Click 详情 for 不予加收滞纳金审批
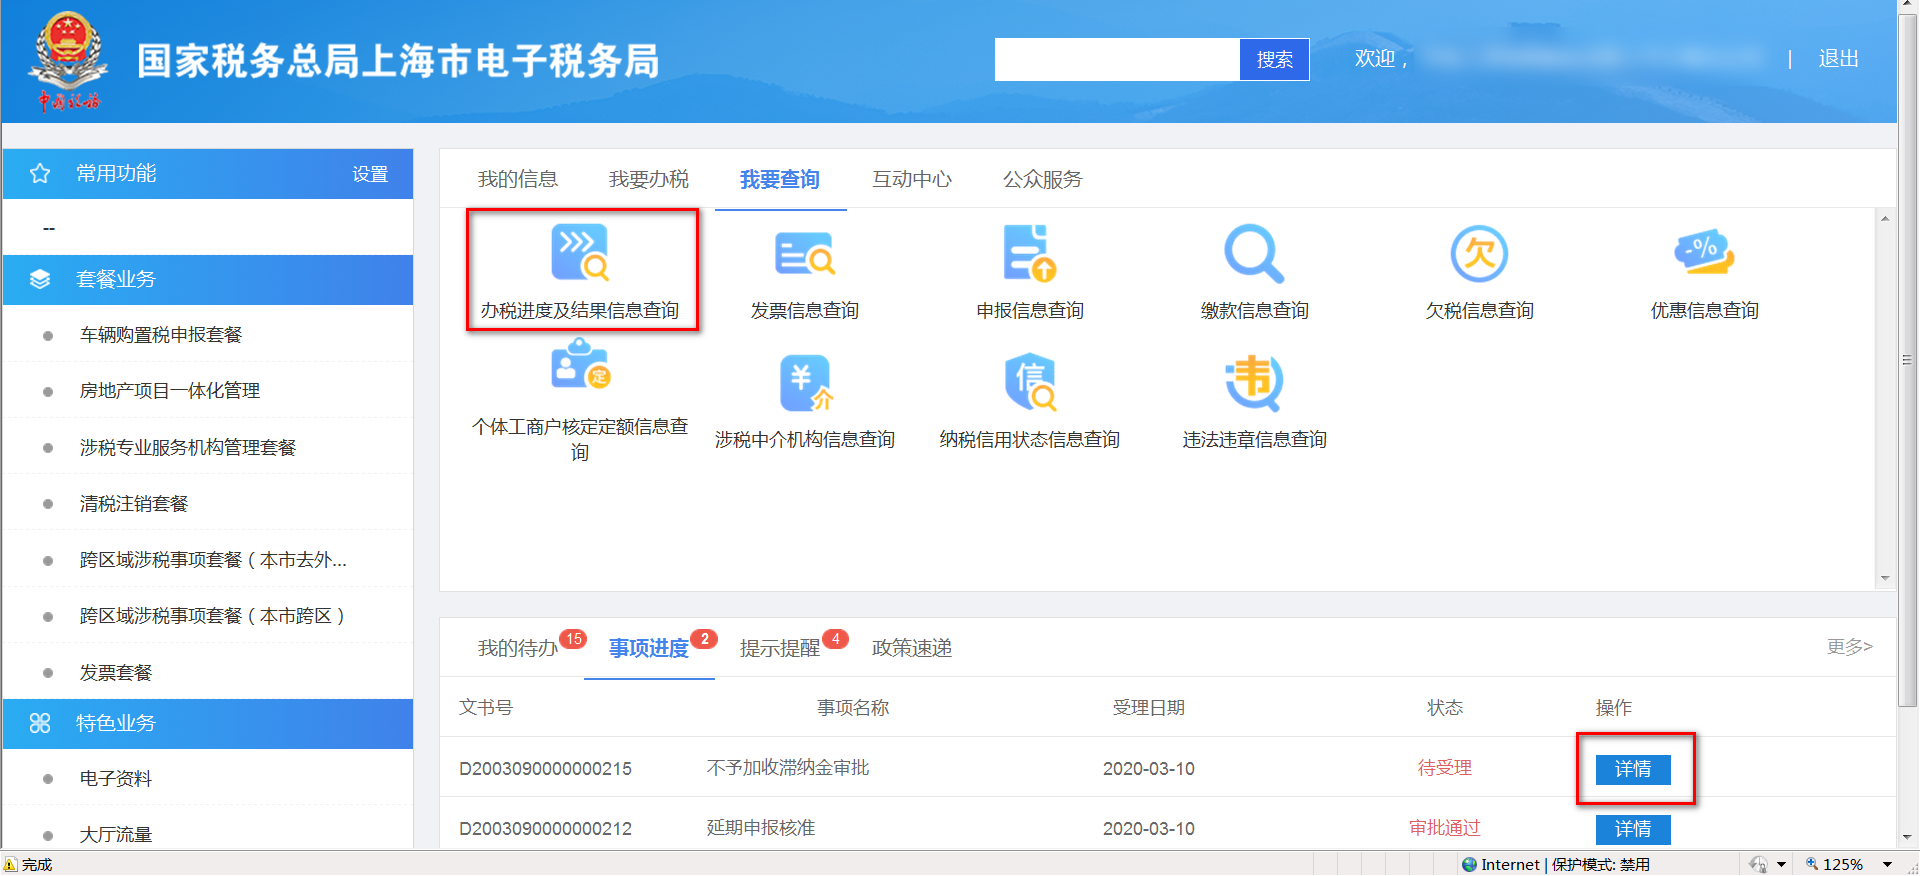Viewport: 1920px width, 876px height. tap(1633, 769)
